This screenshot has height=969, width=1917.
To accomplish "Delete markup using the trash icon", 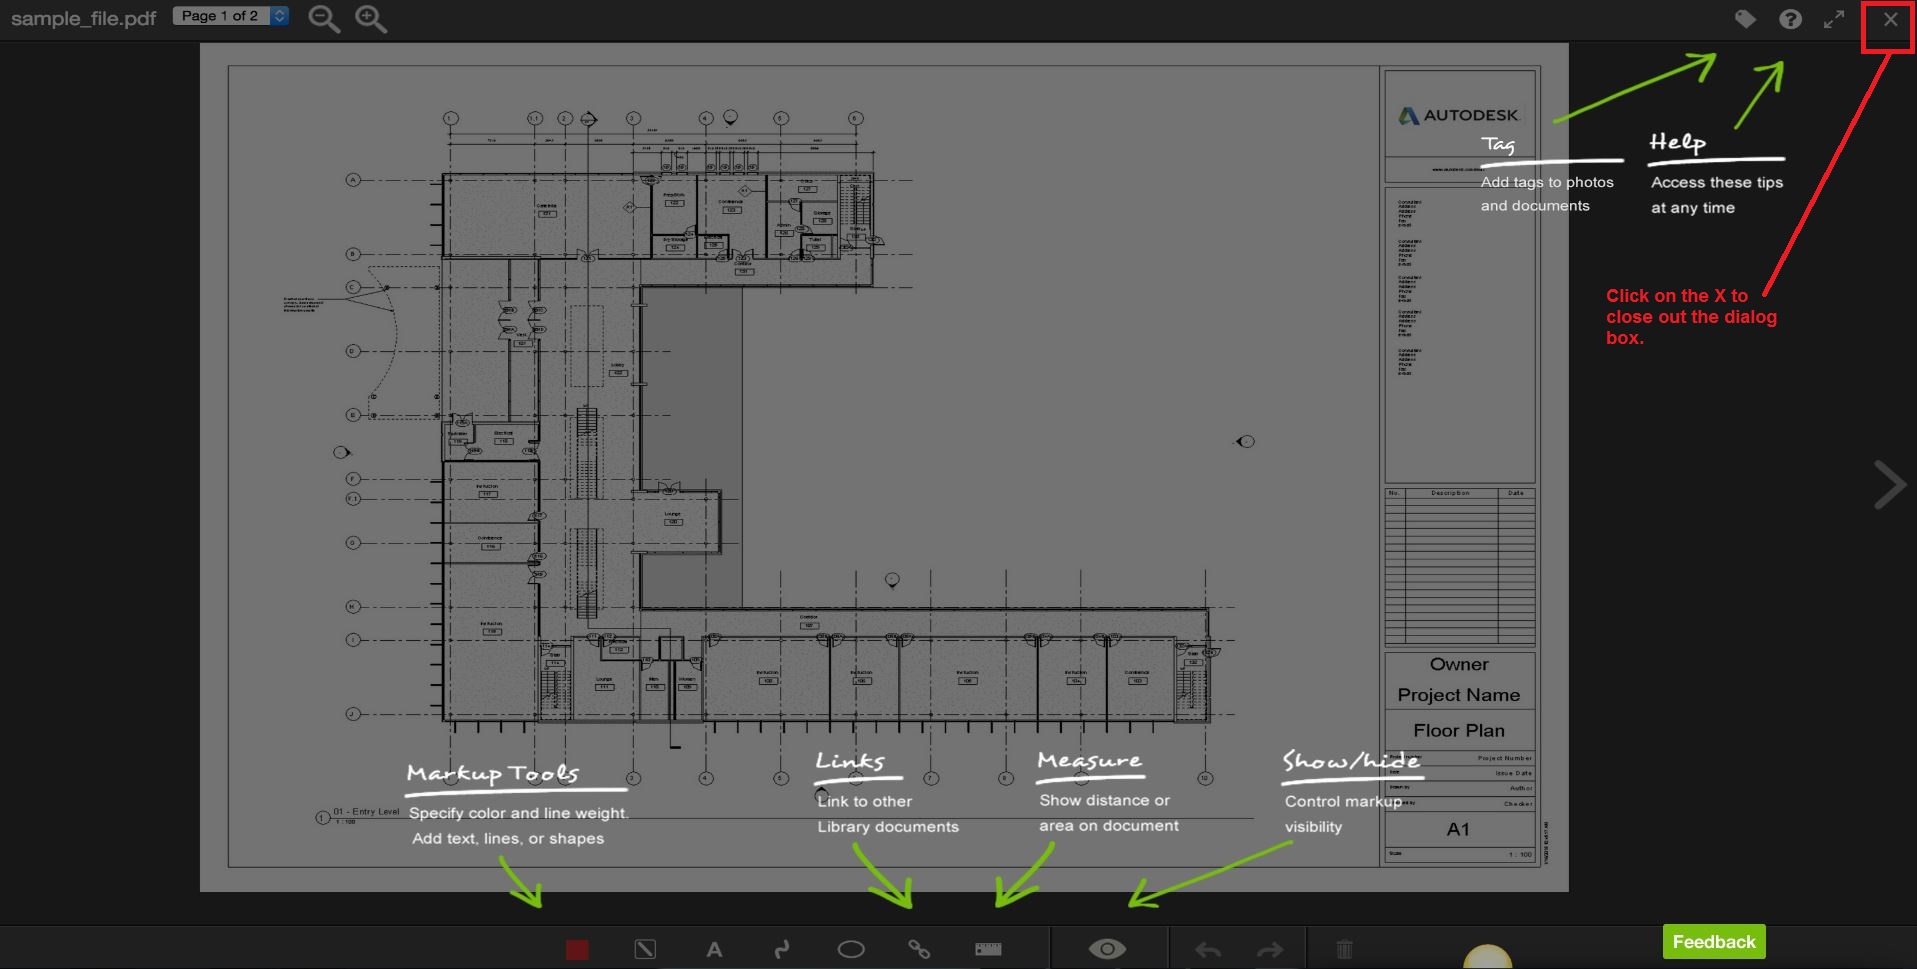I will coord(1345,948).
